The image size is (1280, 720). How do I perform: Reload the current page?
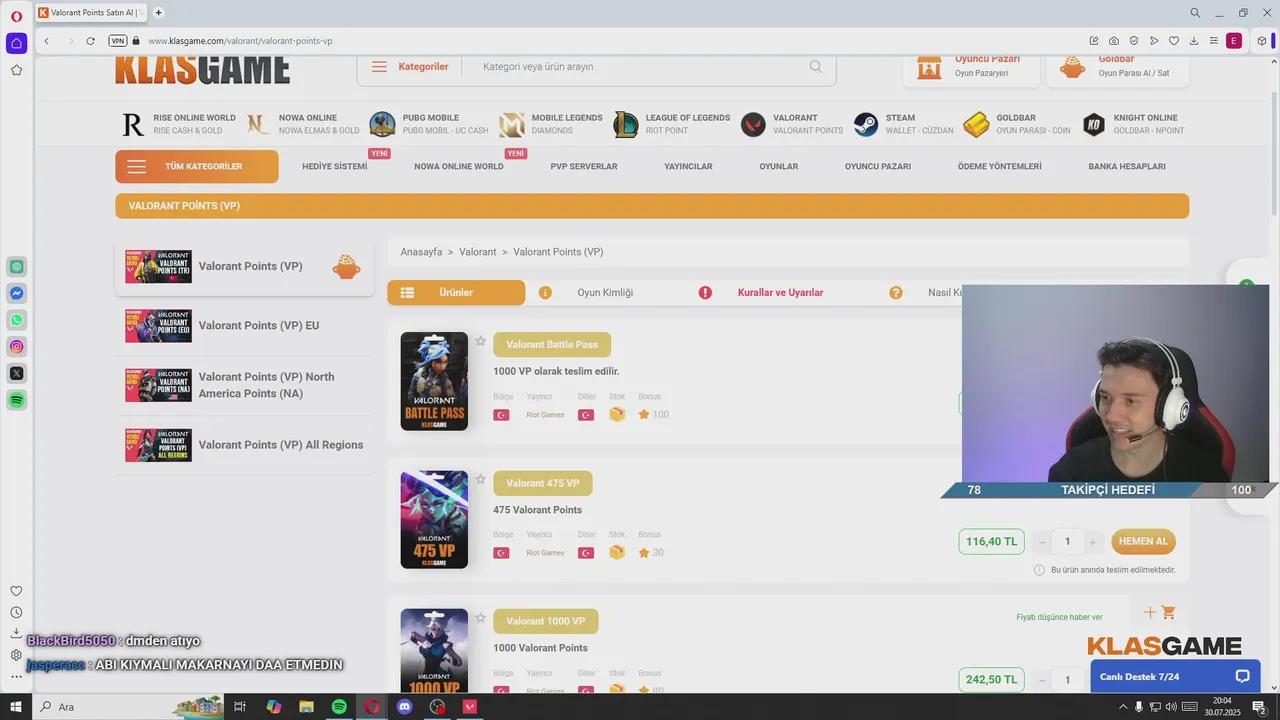(x=90, y=41)
